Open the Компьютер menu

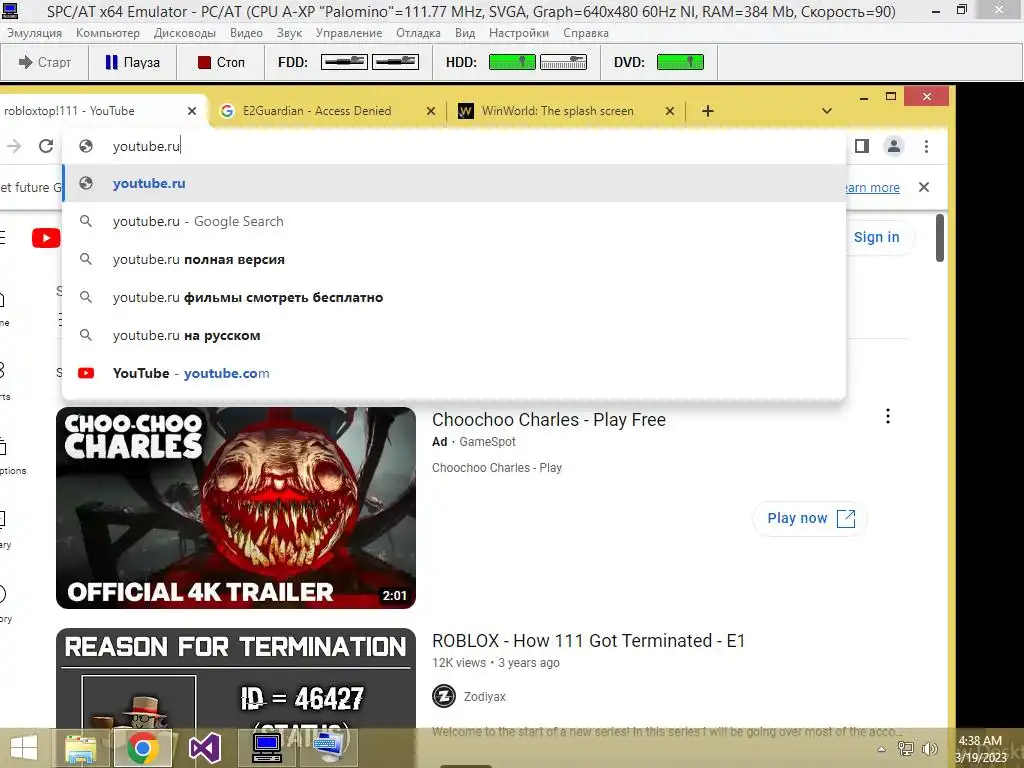[108, 33]
